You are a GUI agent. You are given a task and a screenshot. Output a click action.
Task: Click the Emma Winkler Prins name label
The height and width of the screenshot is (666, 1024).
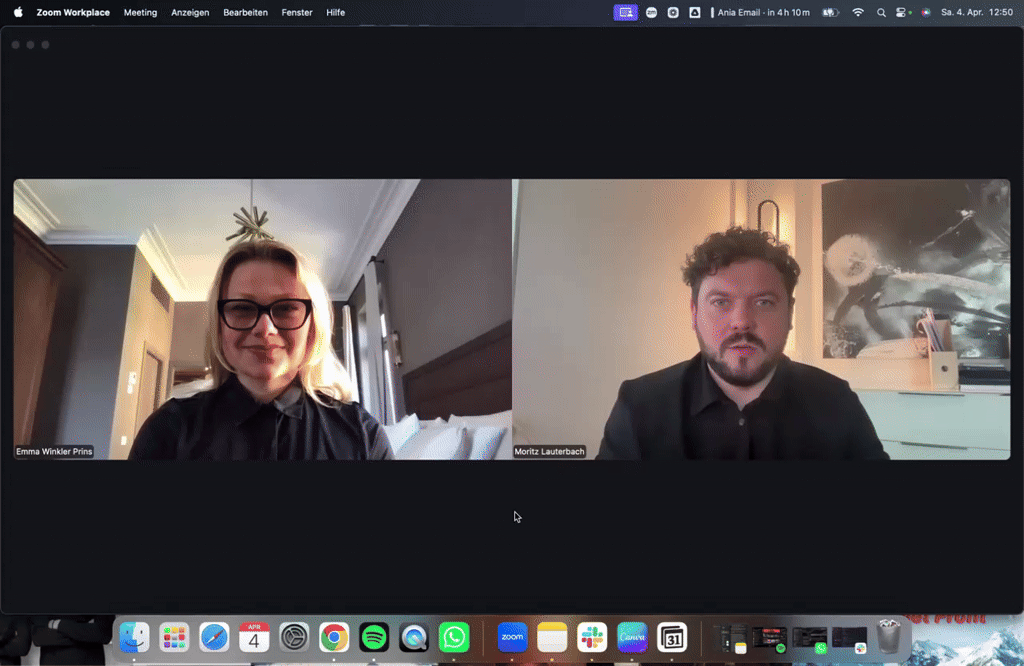(53, 451)
